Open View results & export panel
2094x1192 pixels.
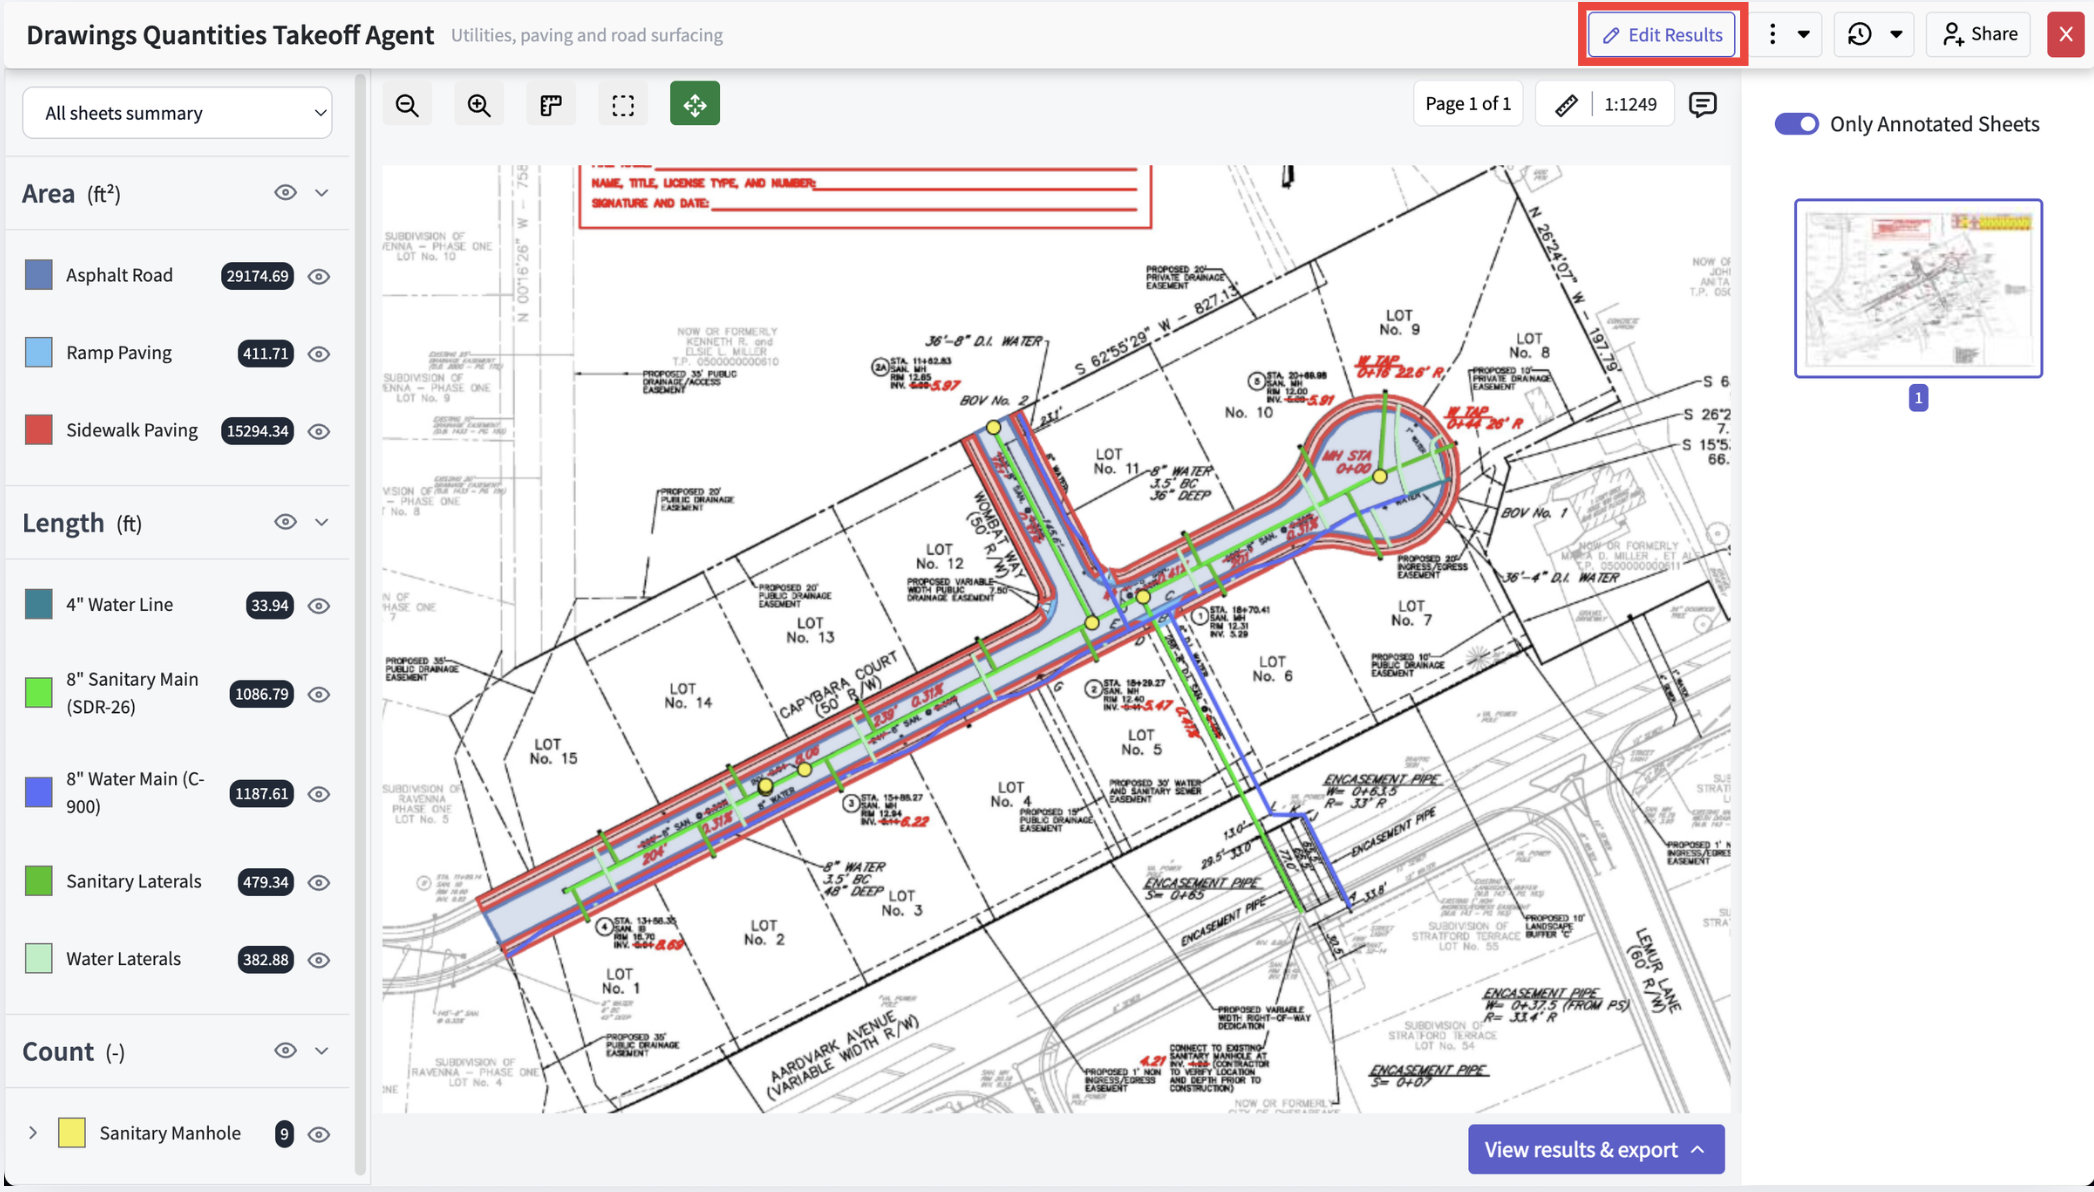(x=1596, y=1149)
